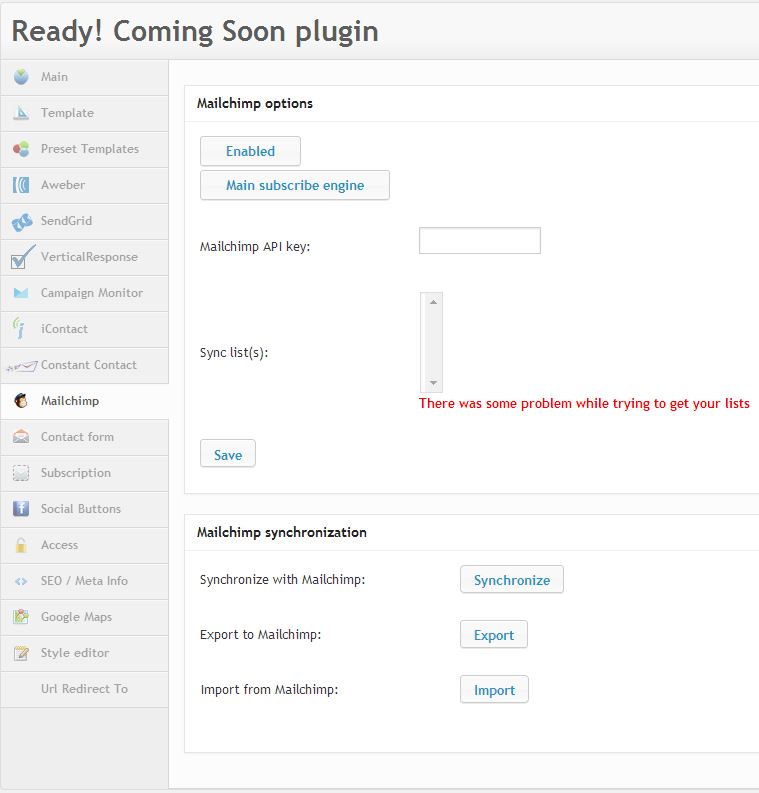Screen dimensions: 759x793
Task: Click the Contact form envelope icon
Action: pyautogui.click(x=21, y=436)
